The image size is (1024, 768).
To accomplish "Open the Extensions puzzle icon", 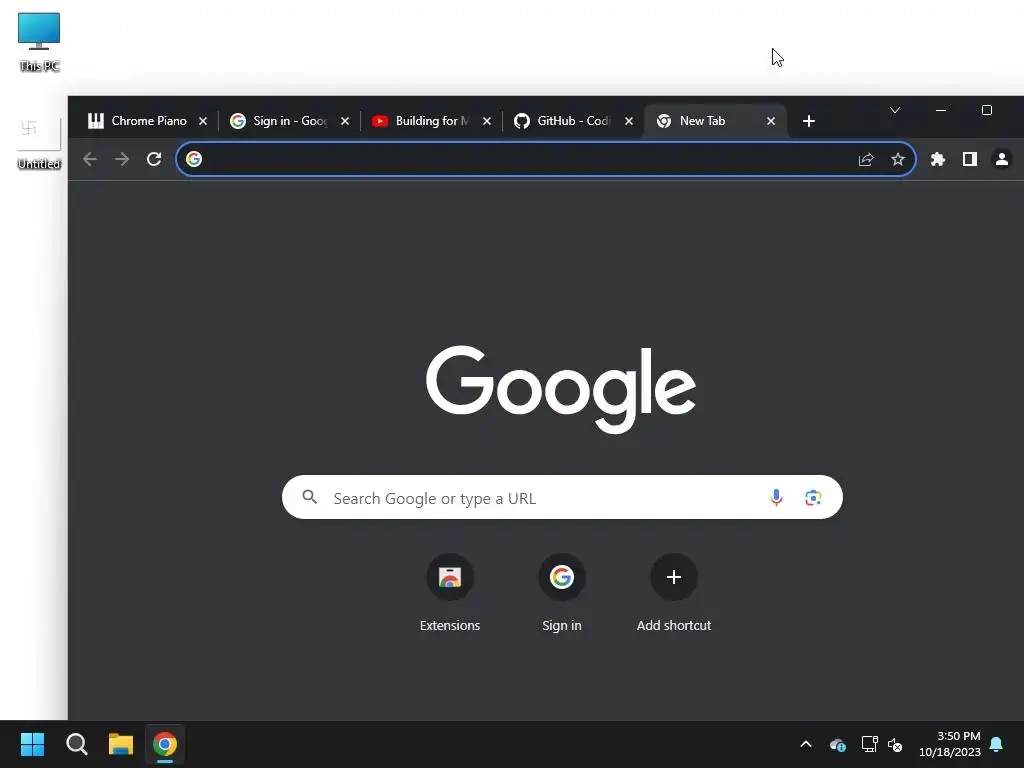I will [x=938, y=159].
